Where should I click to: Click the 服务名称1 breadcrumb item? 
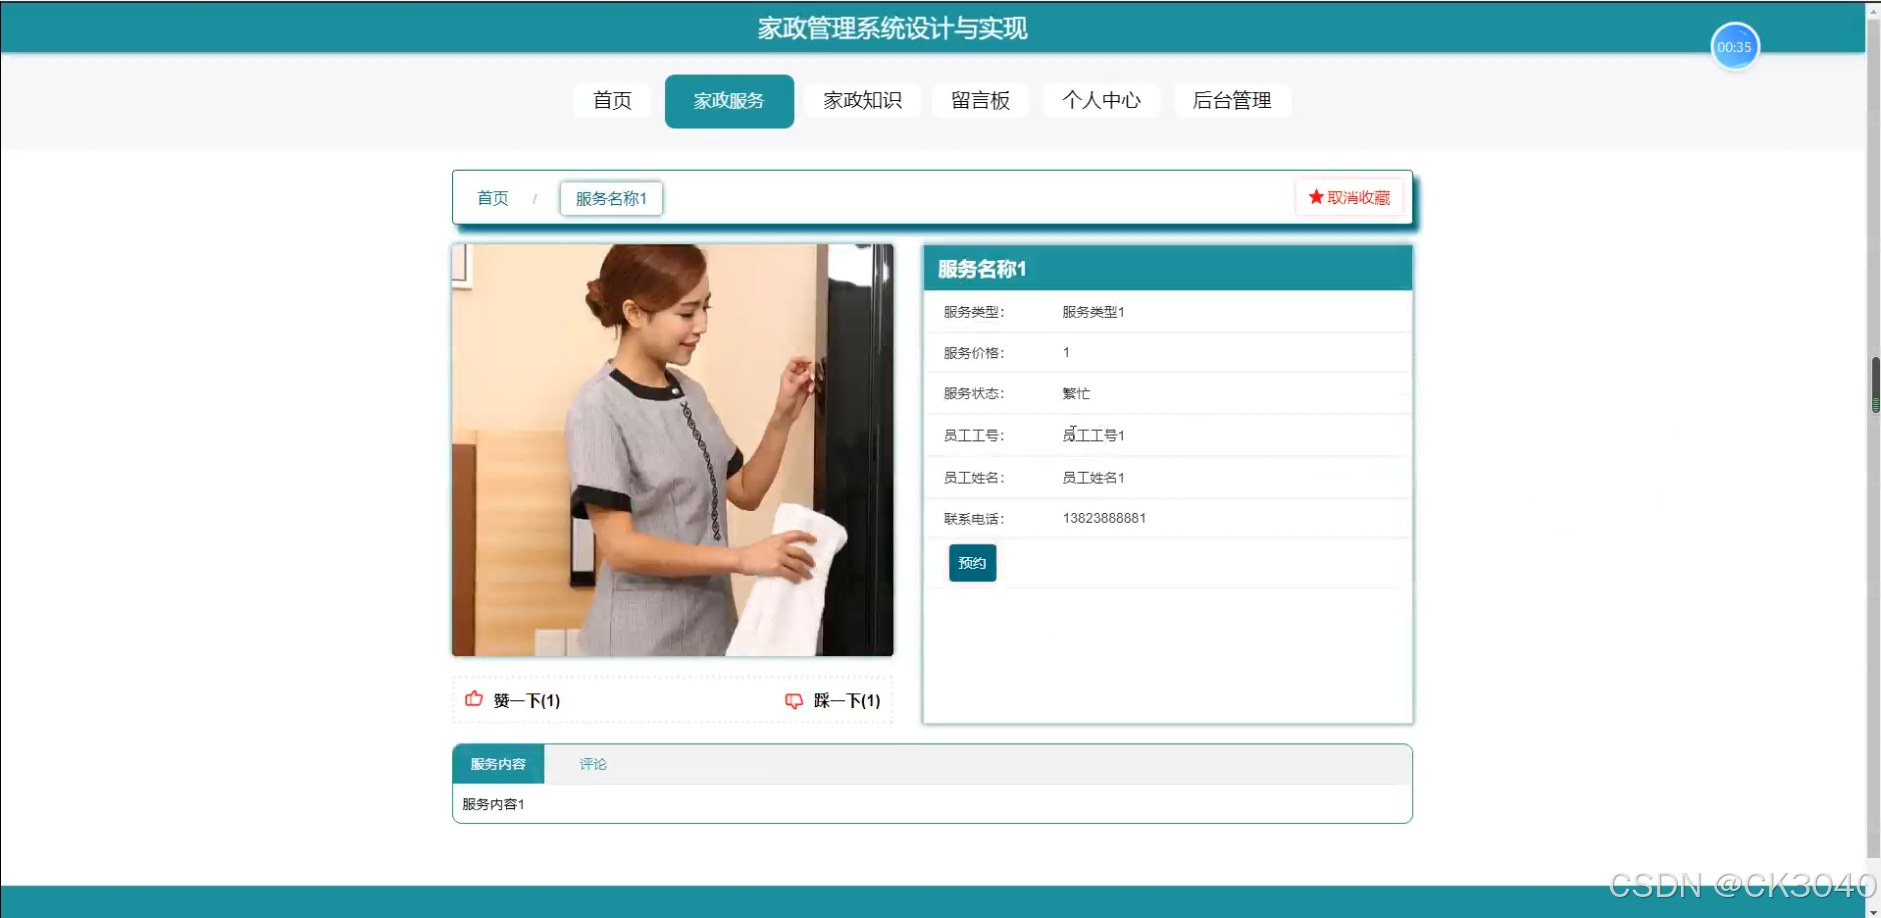coord(610,198)
